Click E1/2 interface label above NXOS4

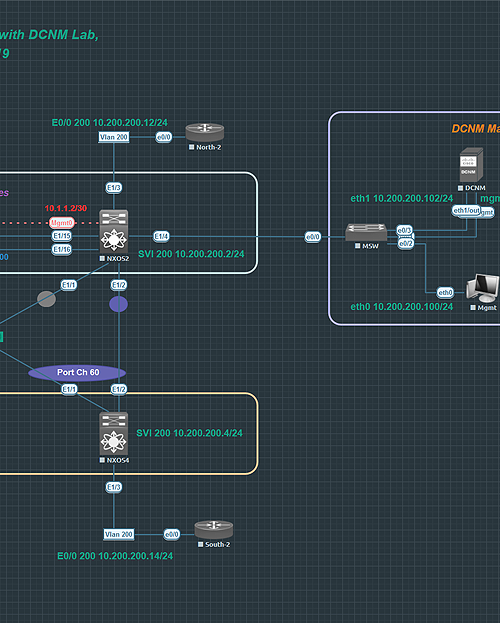tap(118, 389)
